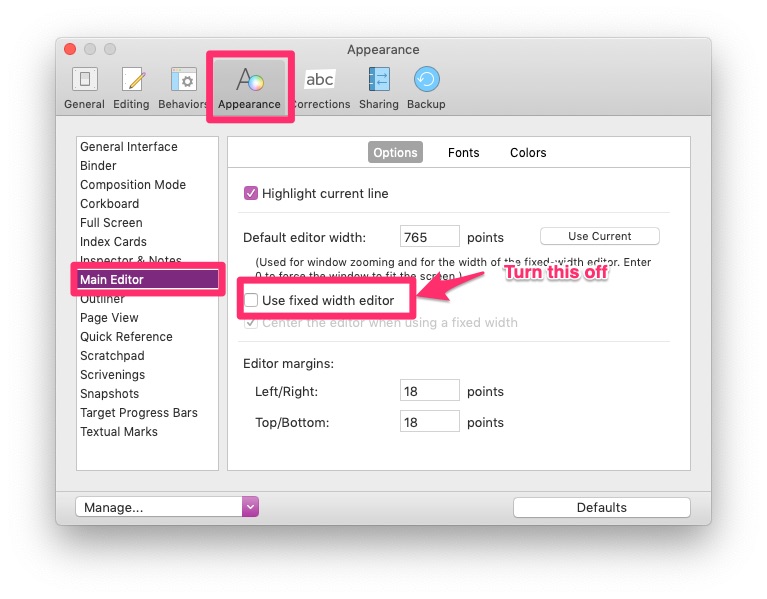Viewport: 767px width, 599px height.
Task: Open the Behaviors preferences pane
Action: [183, 88]
